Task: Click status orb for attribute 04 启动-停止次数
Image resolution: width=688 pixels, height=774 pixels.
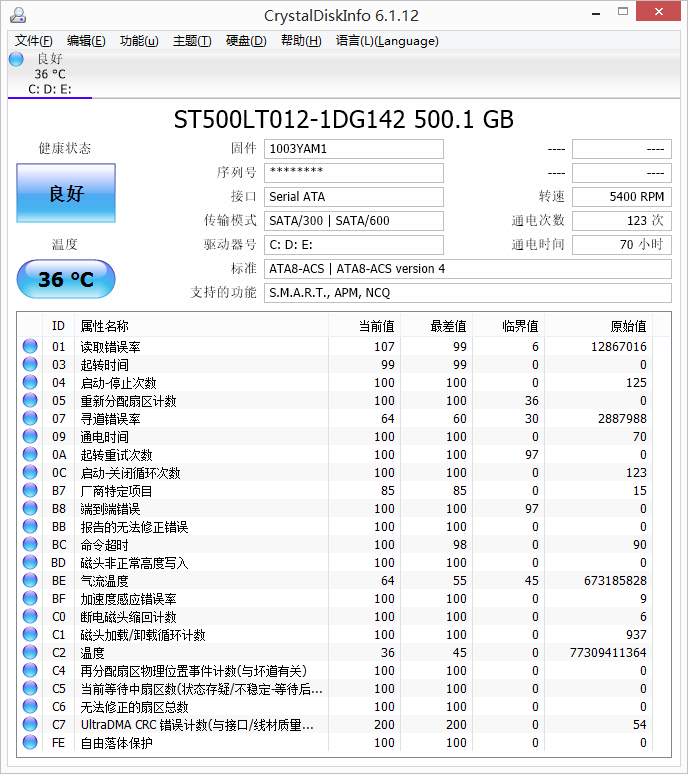Action: [30, 382]
